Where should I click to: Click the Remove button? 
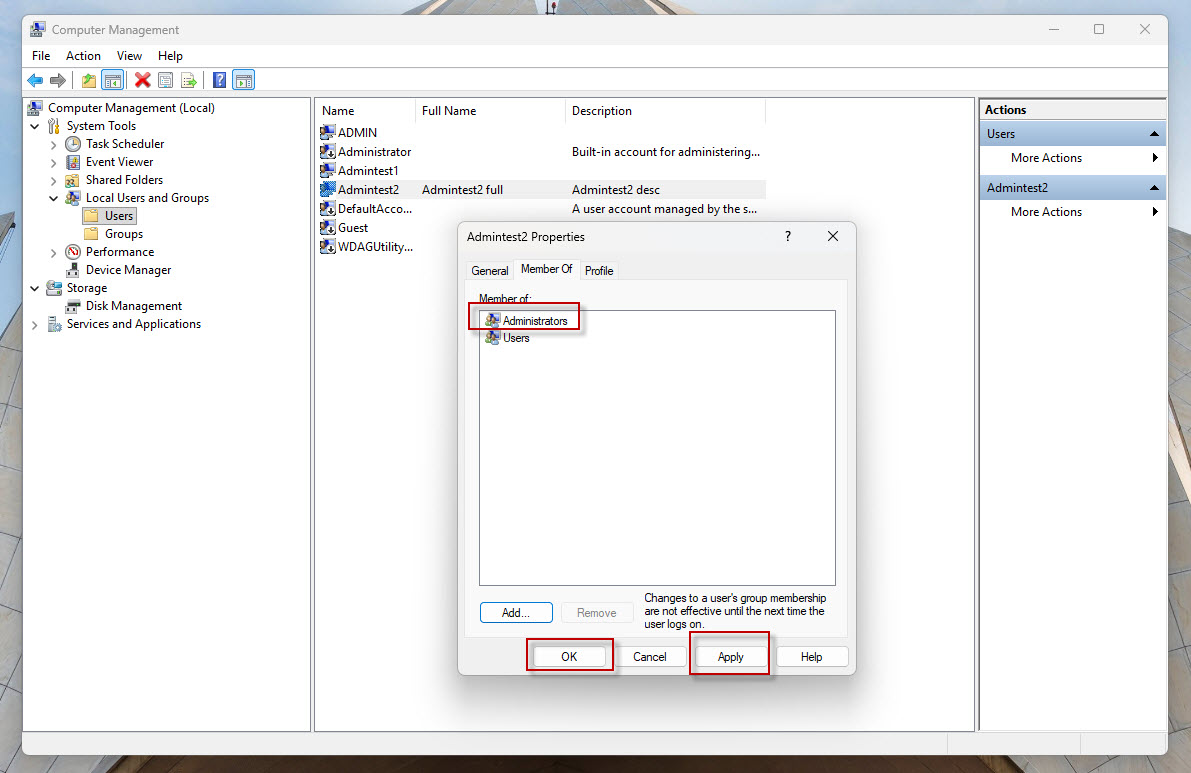click(x=596, y=613)
